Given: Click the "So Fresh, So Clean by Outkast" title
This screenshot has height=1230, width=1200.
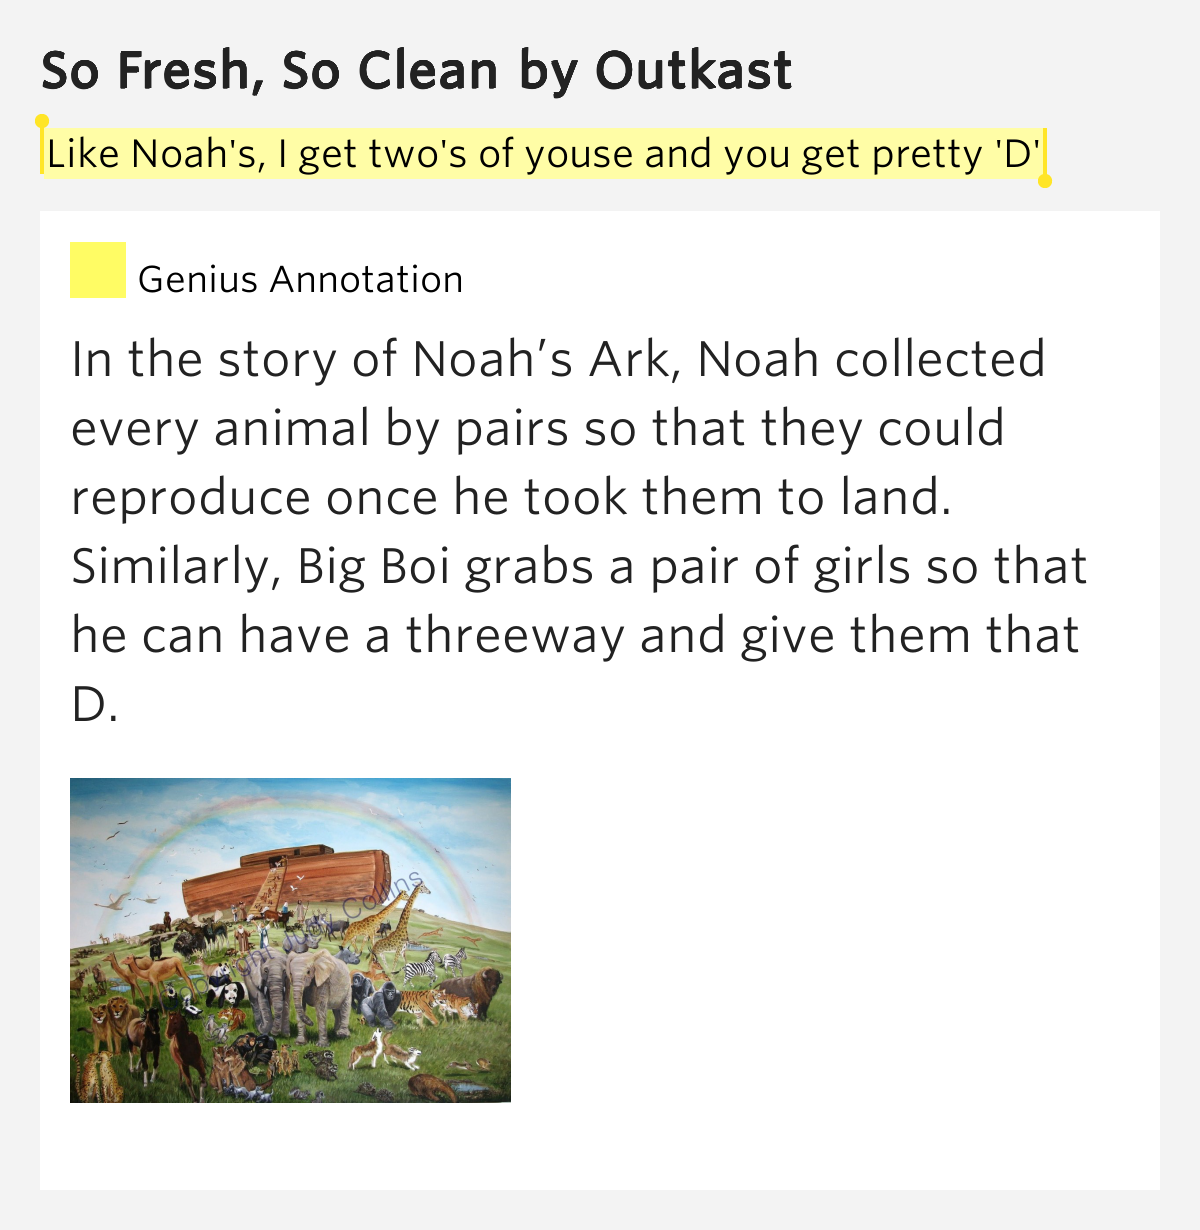Looking at the screenshot, I should [x=417, y=70].
